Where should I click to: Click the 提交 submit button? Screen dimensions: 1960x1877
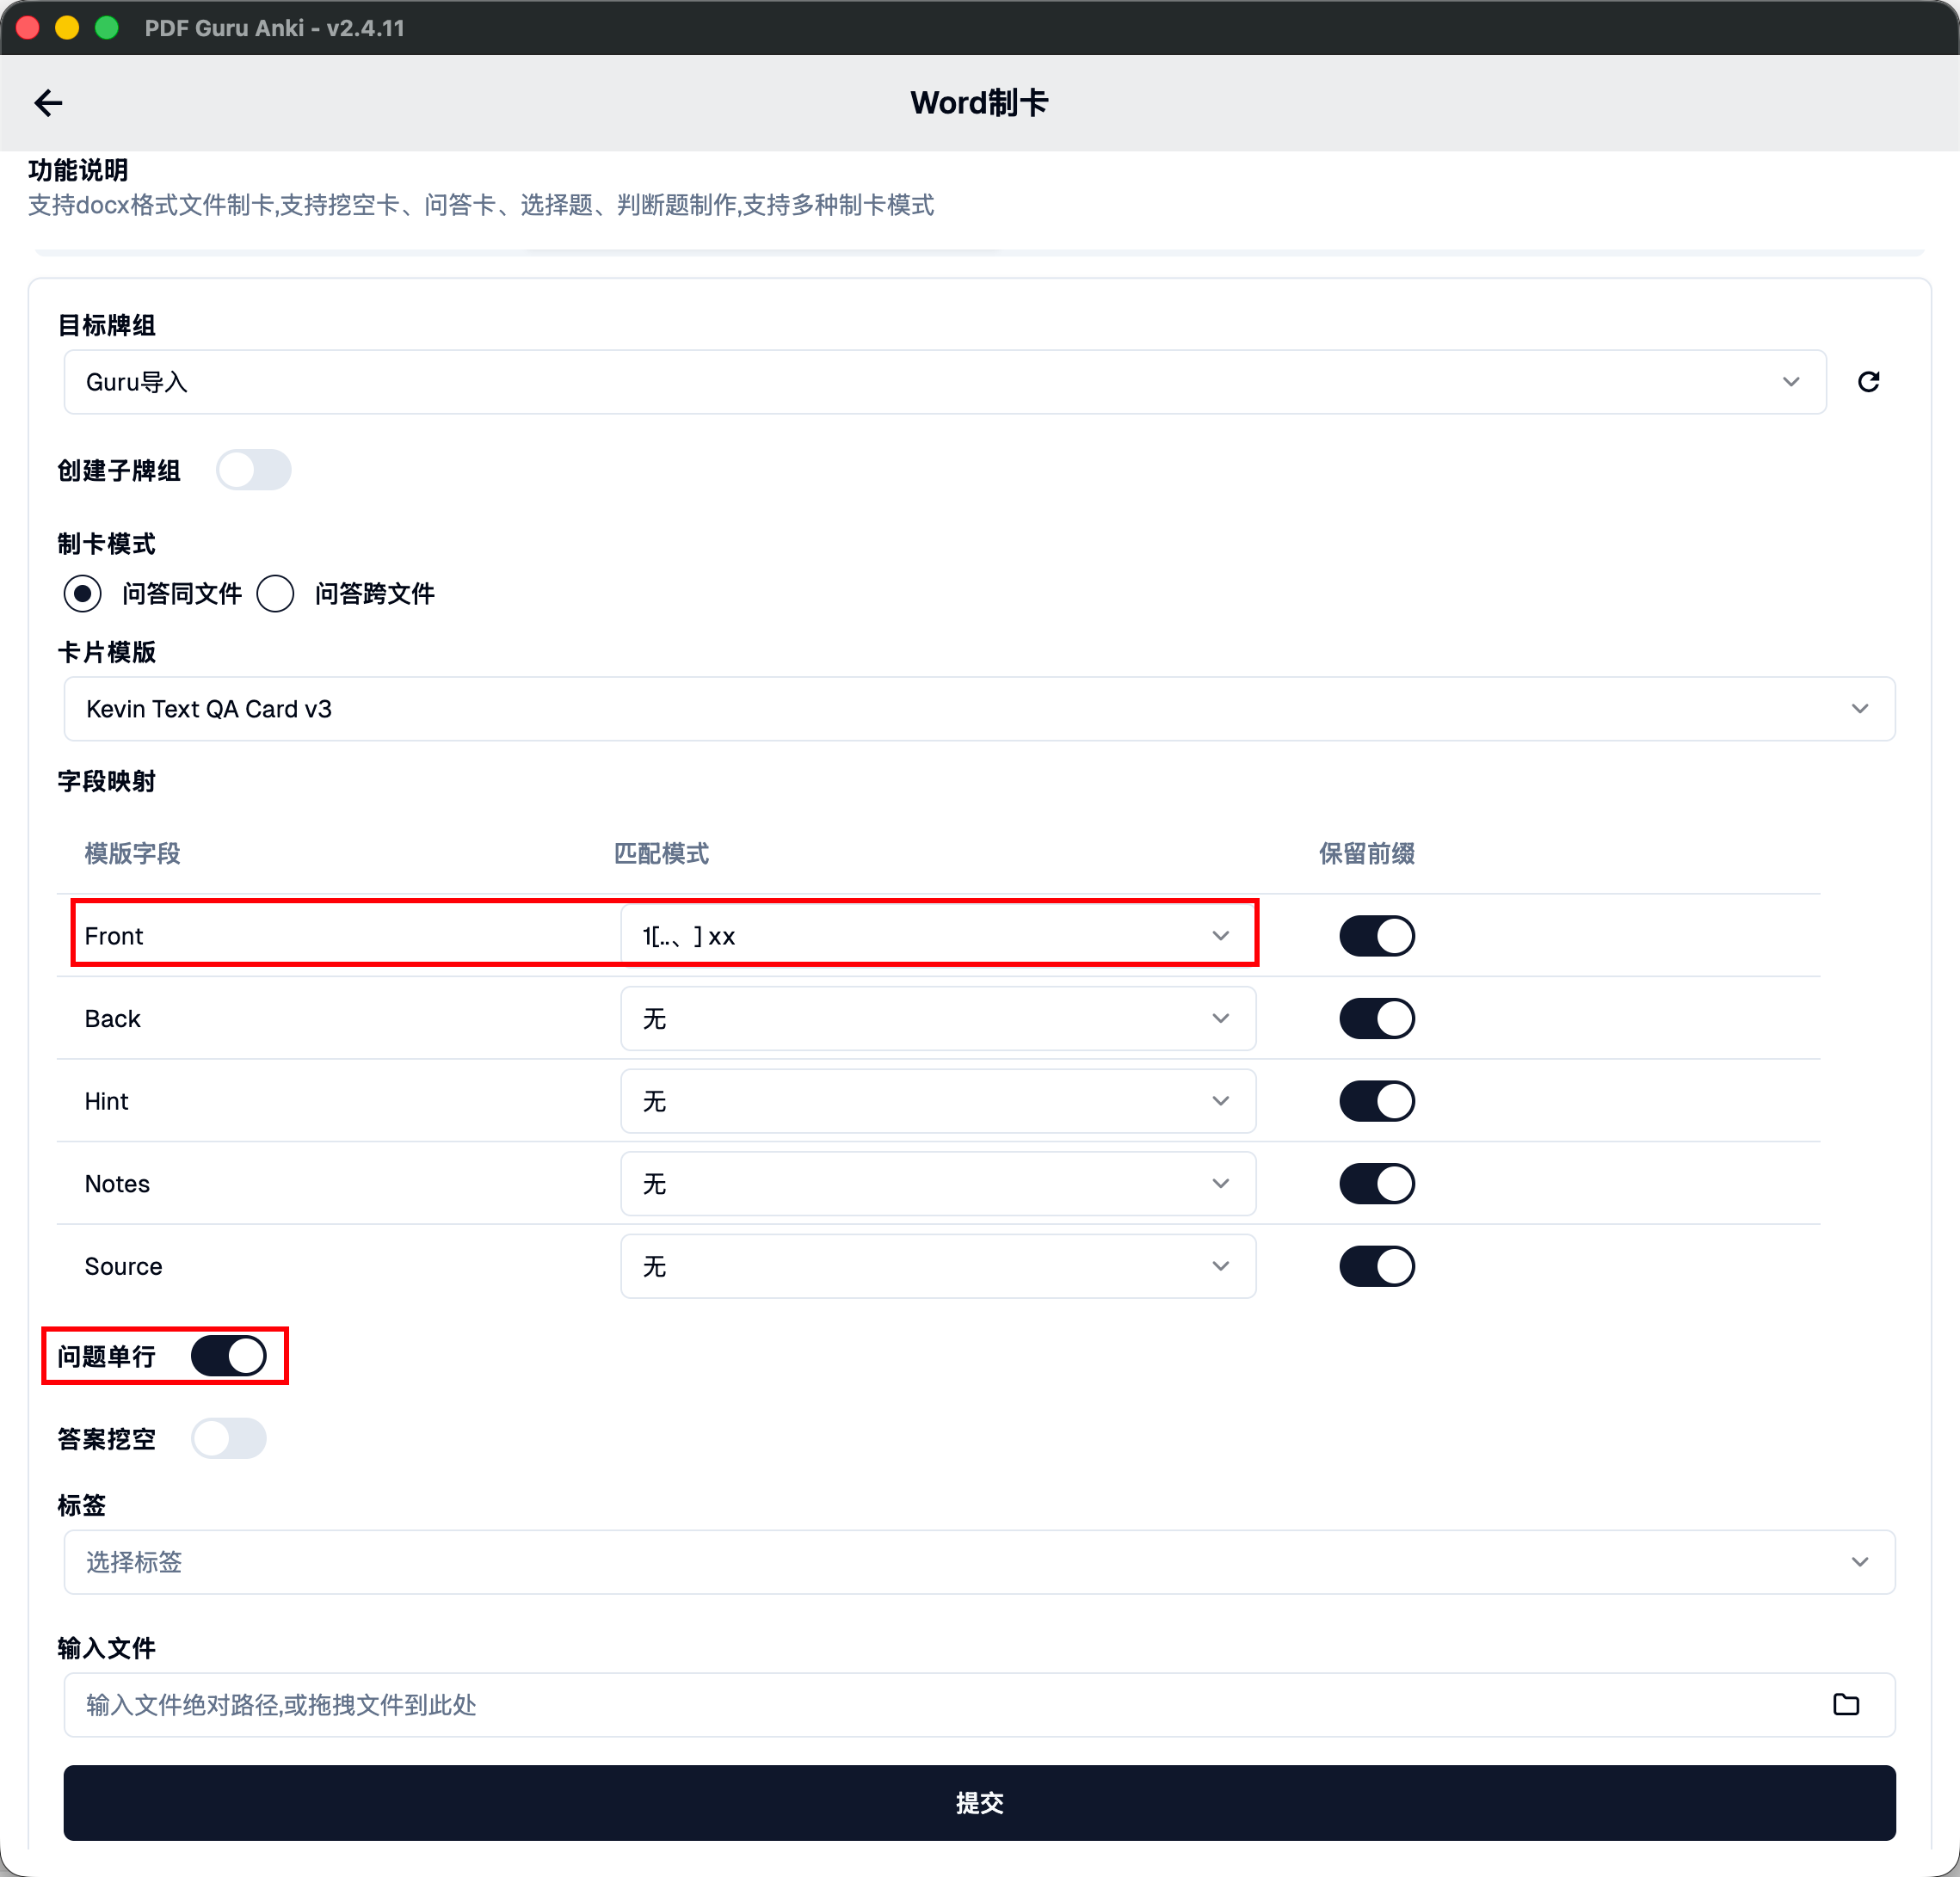click(978, 1803)
